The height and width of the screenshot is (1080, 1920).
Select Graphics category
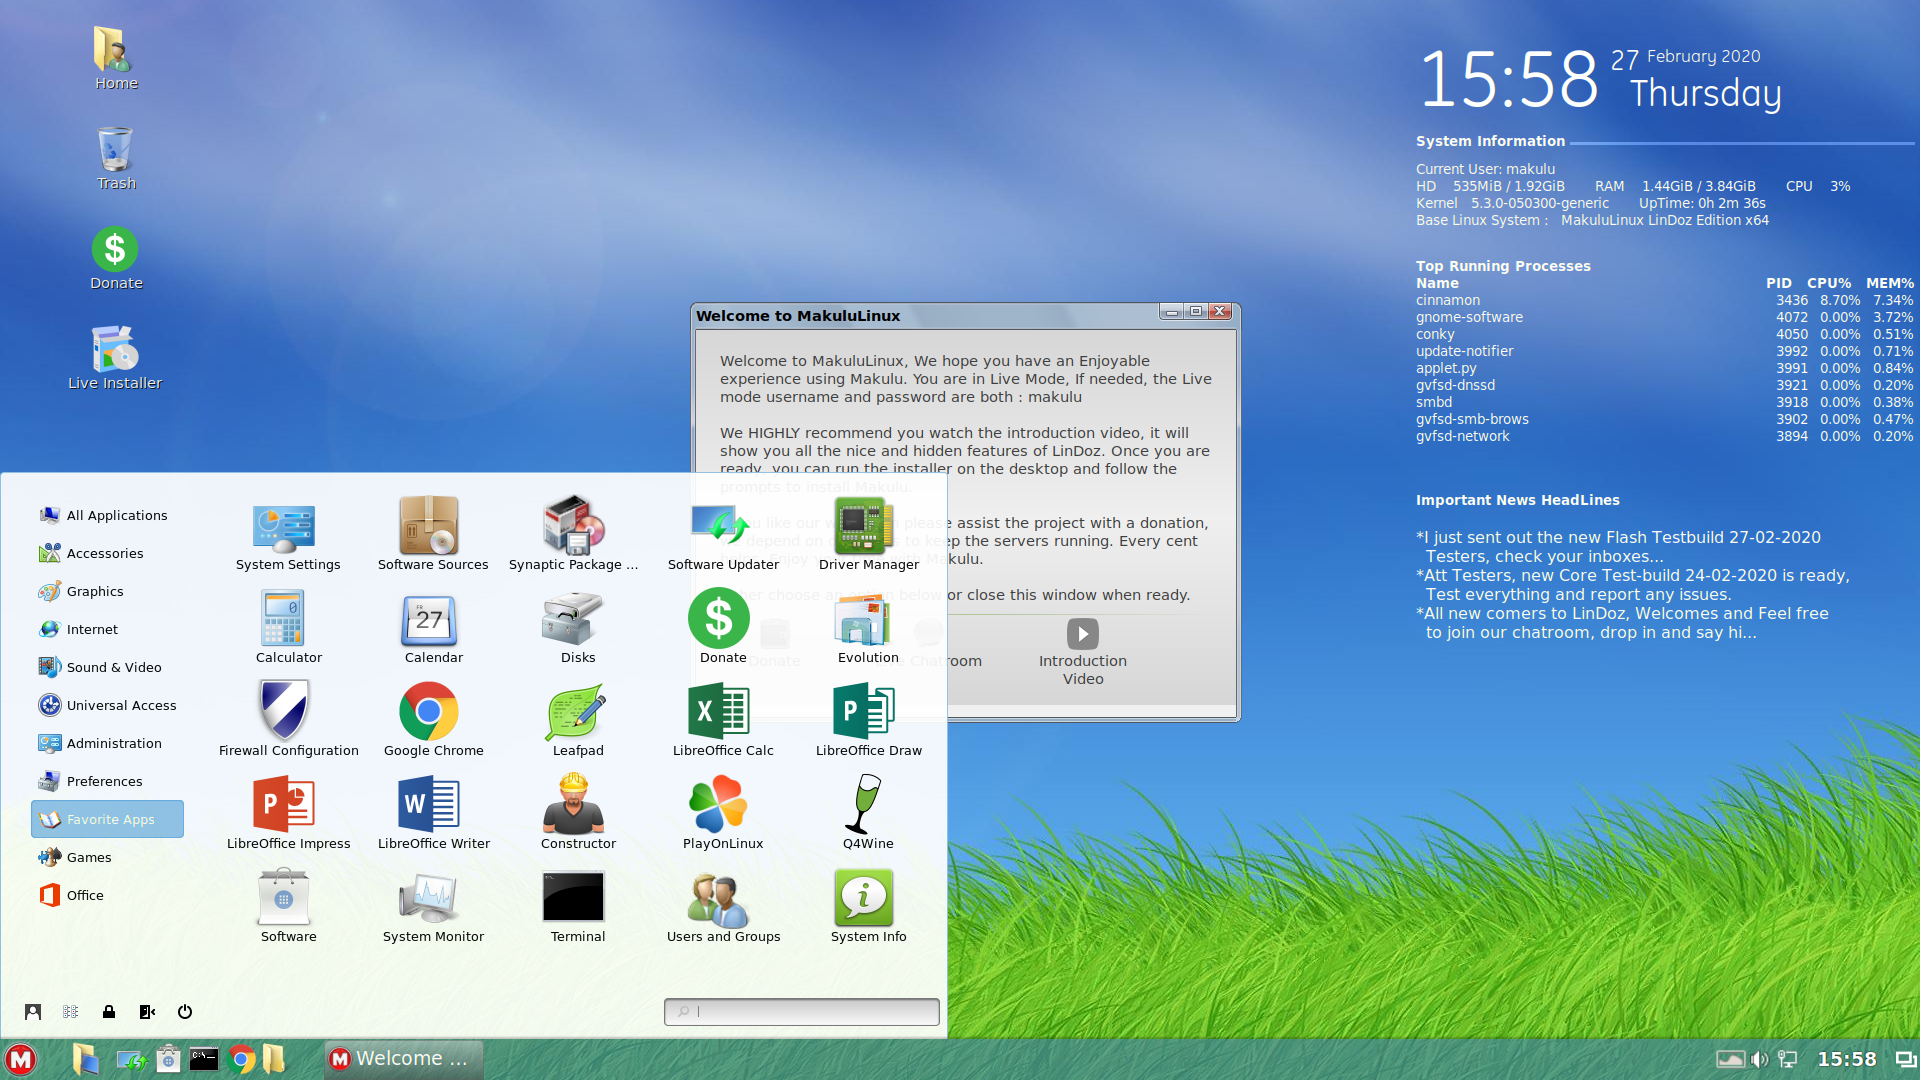107,591
